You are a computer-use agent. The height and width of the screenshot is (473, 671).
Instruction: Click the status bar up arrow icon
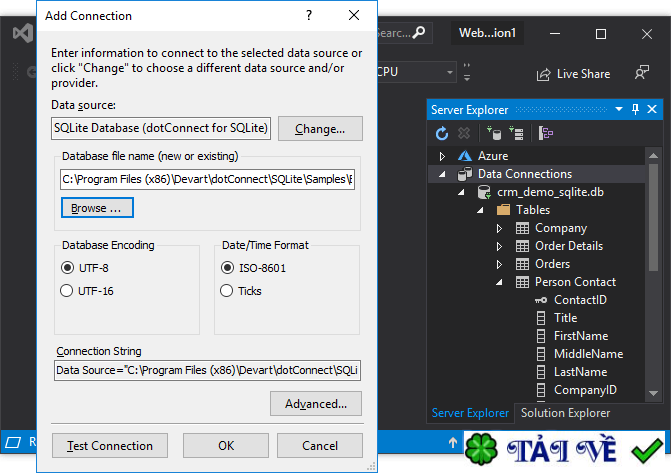pos(453,442)
